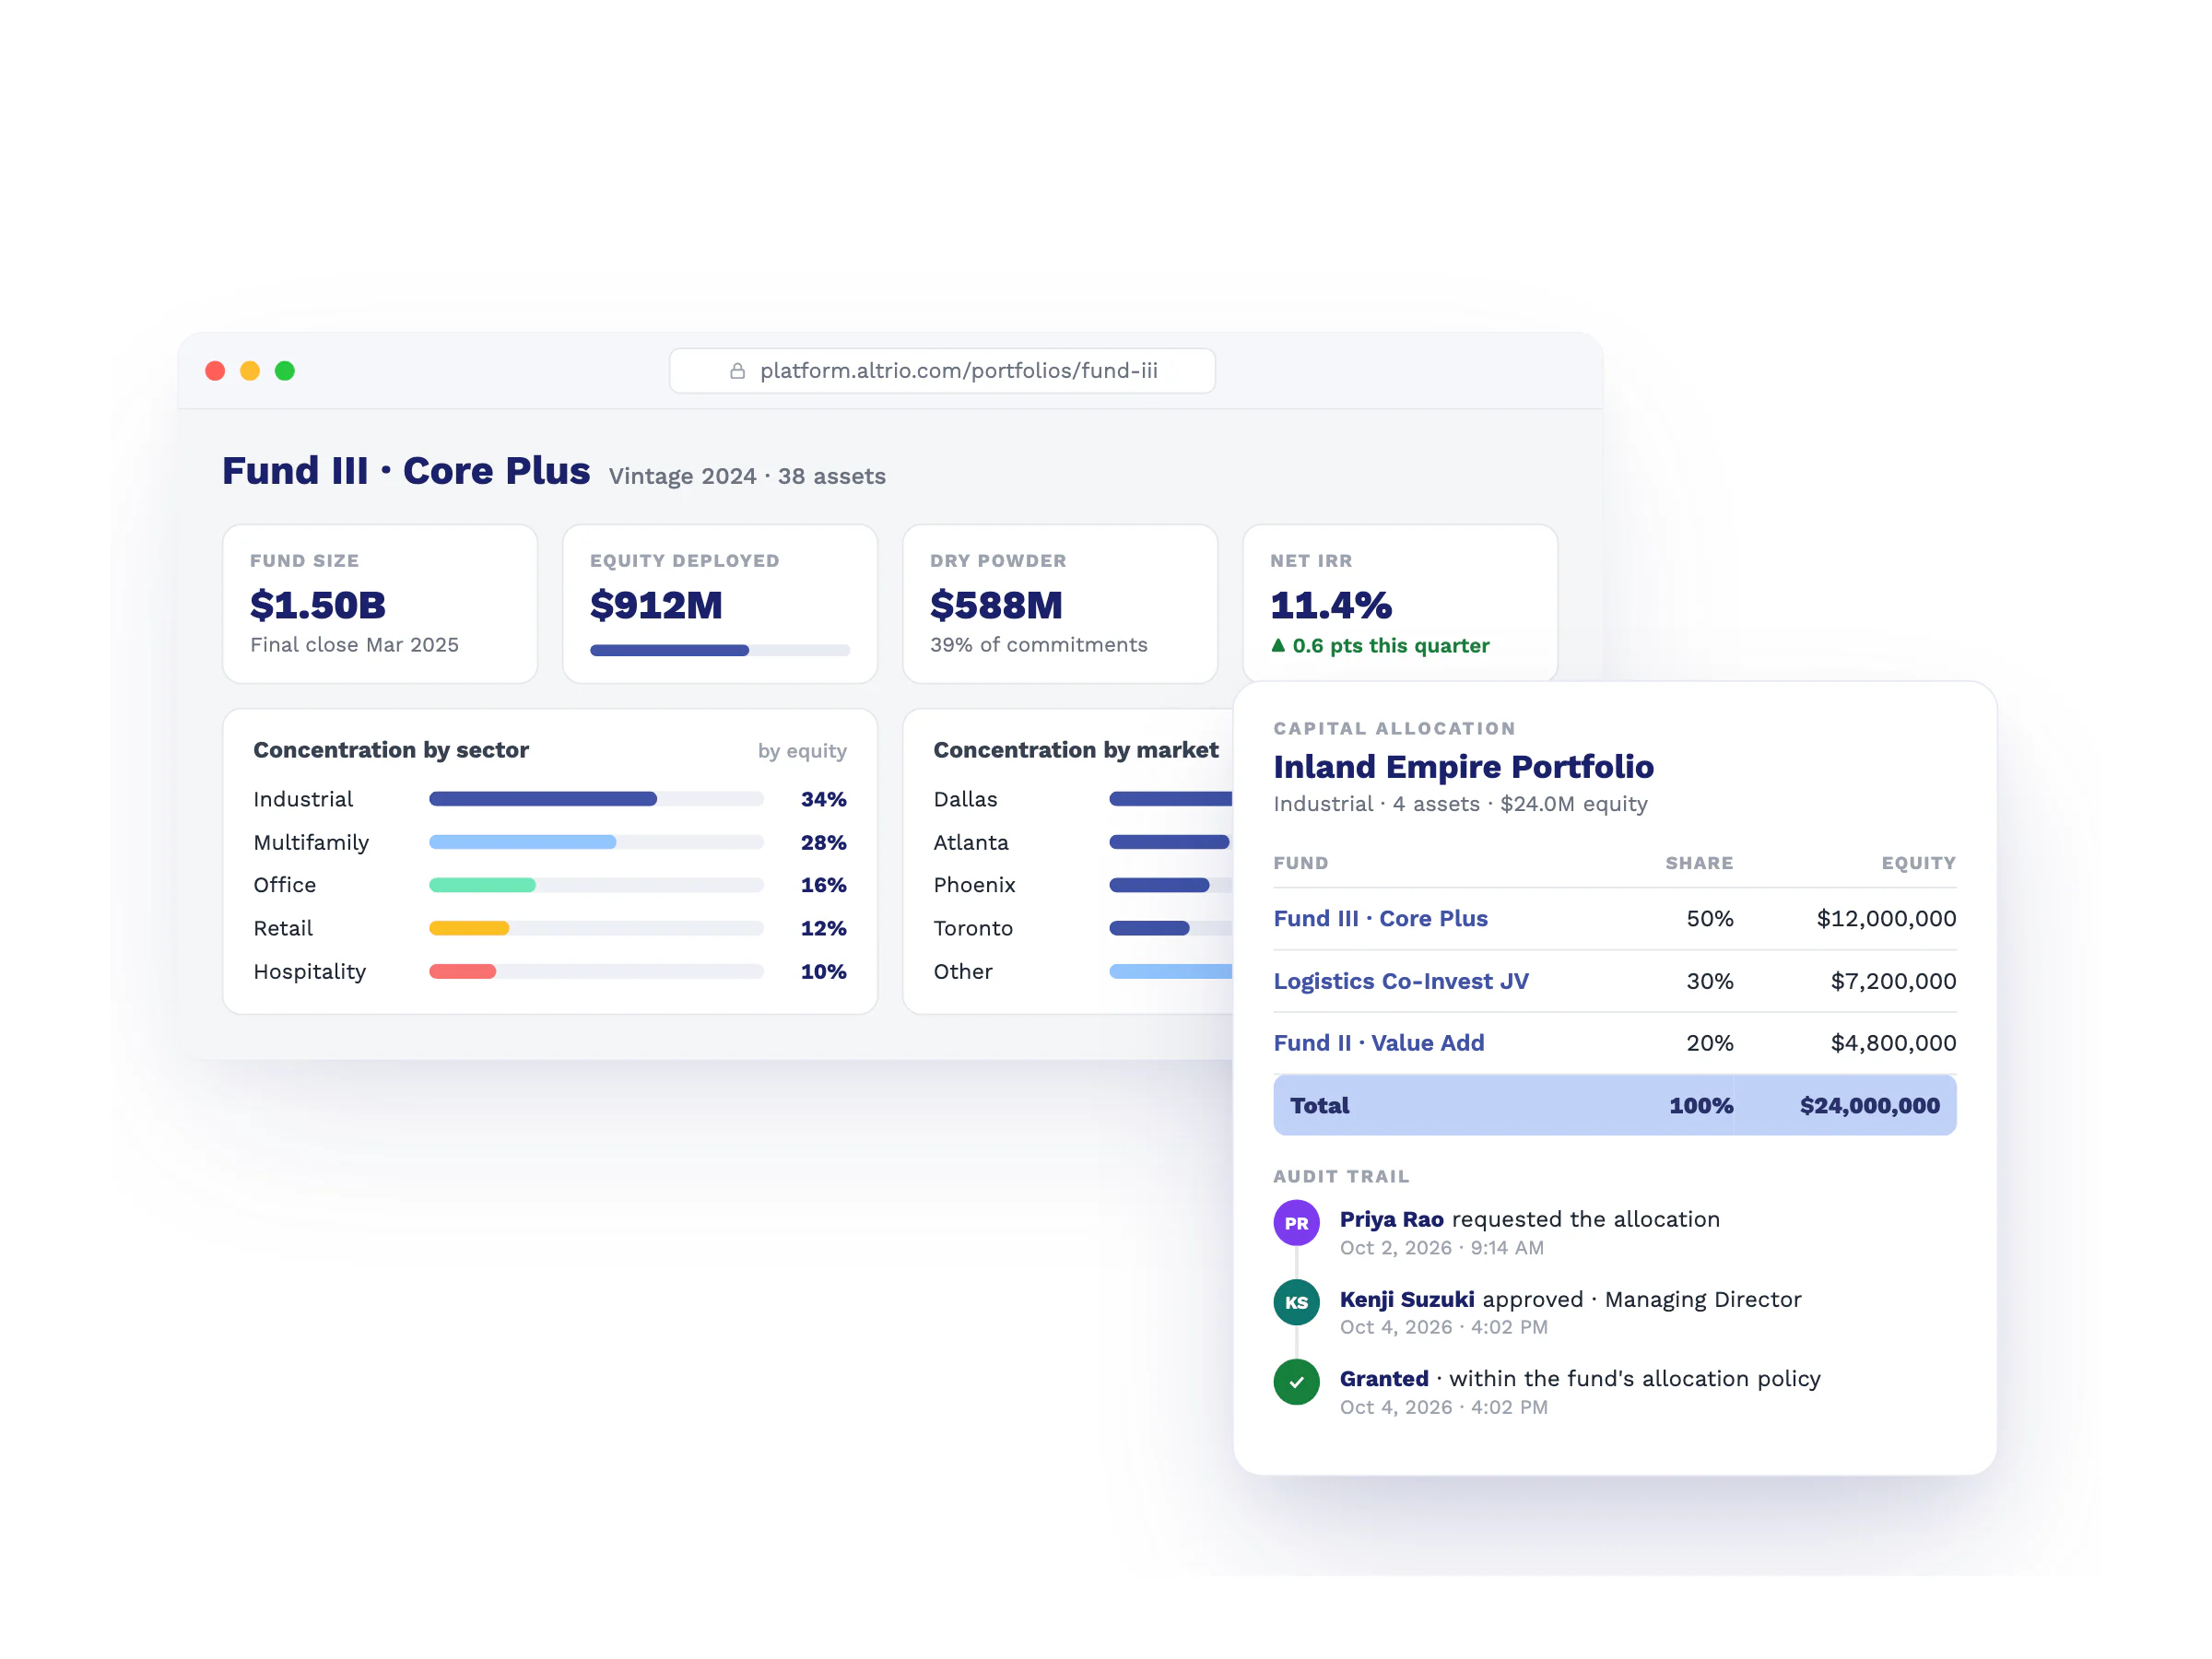This screenshot has width=2212, height=1659.
Task: Click the green Granted checkmark icon
Action: coord(1296,1382)
